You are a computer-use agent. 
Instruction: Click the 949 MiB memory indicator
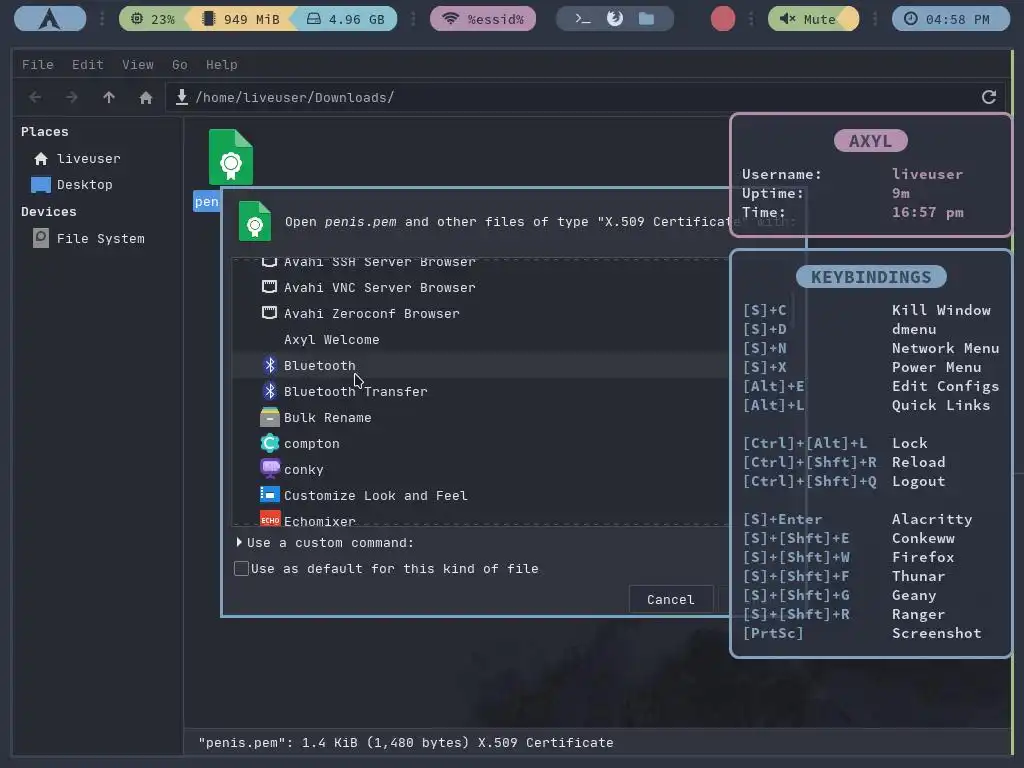242,19
